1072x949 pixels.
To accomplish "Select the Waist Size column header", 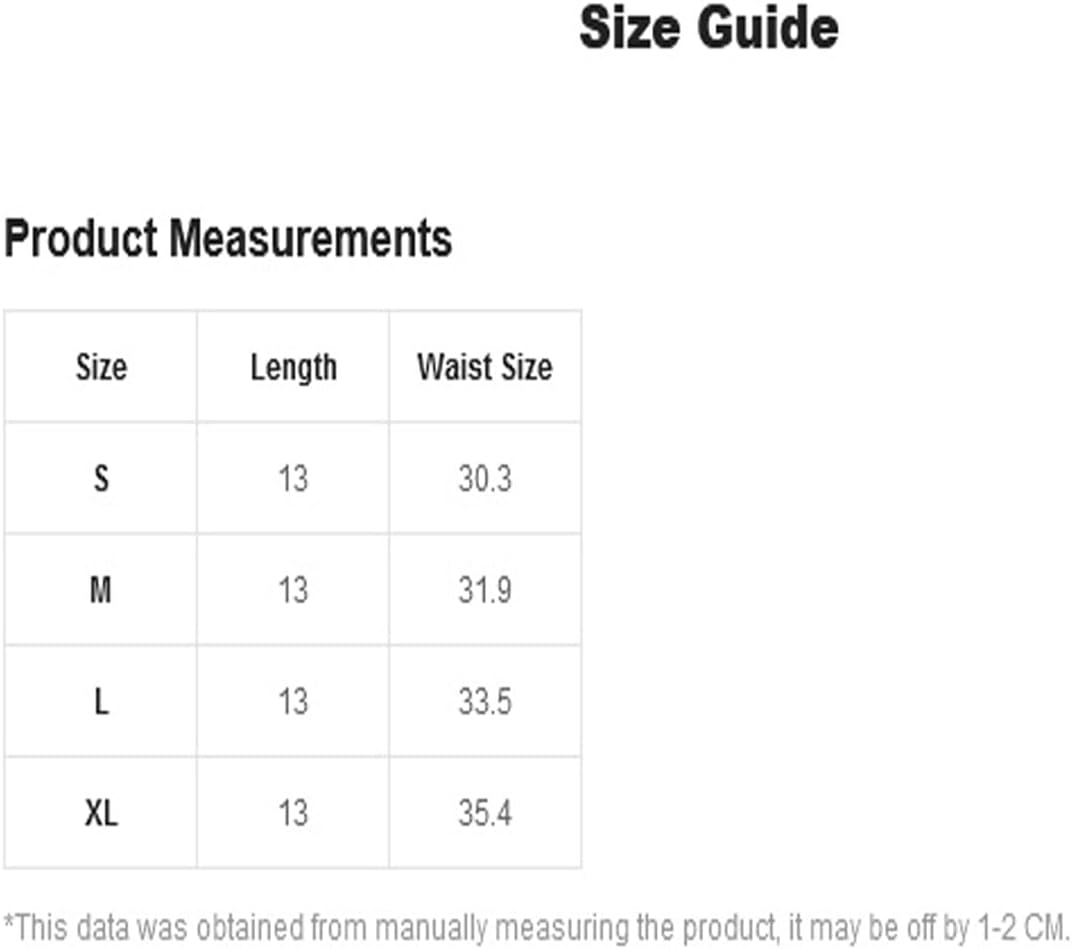I will (485, 367).
